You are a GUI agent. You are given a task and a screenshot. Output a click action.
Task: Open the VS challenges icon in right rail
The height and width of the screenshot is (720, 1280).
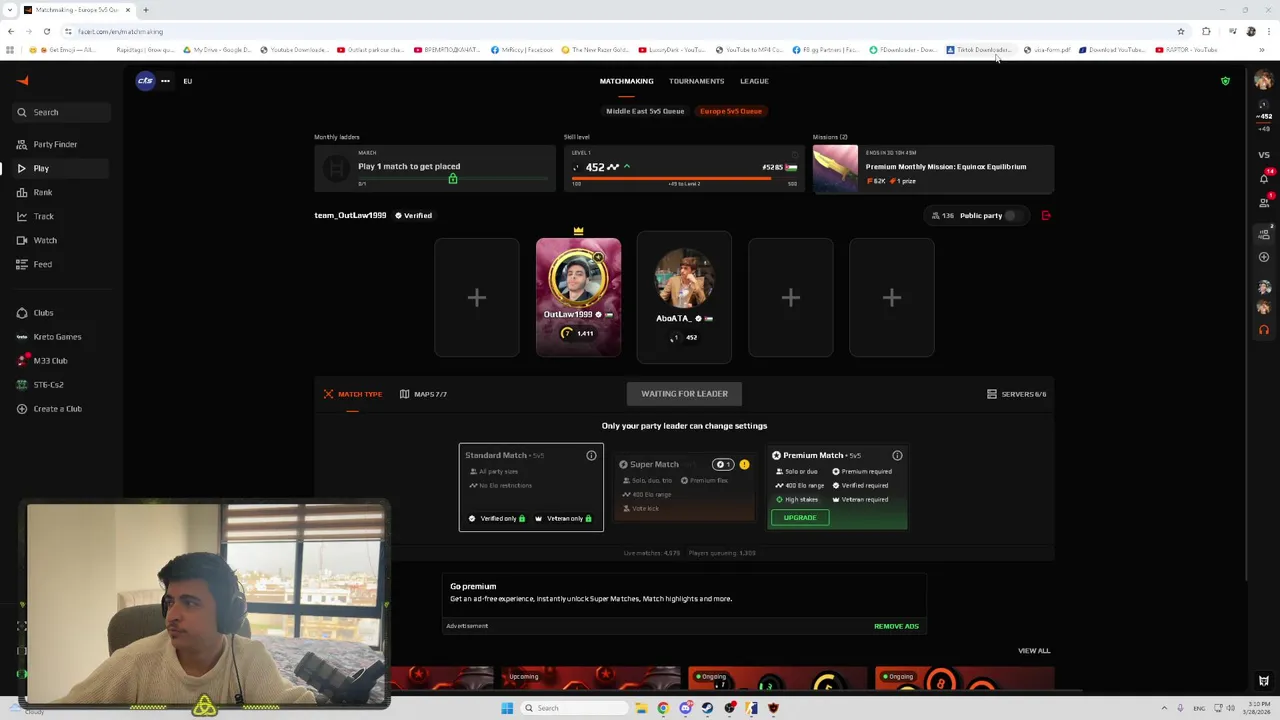(1264, 155)
